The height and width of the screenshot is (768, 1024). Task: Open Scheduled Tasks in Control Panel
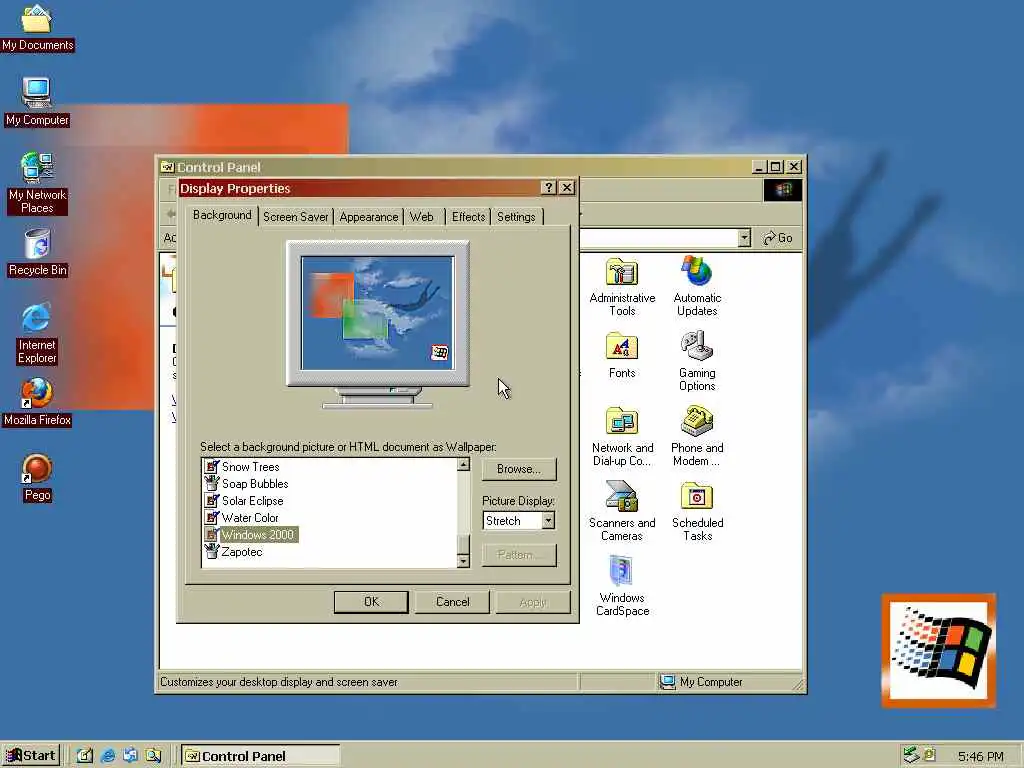tap(697, 511)
